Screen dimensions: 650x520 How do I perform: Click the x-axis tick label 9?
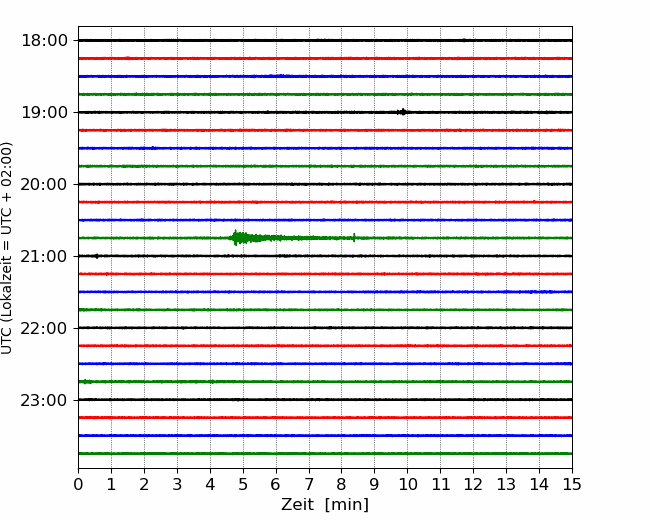[375, 484]
